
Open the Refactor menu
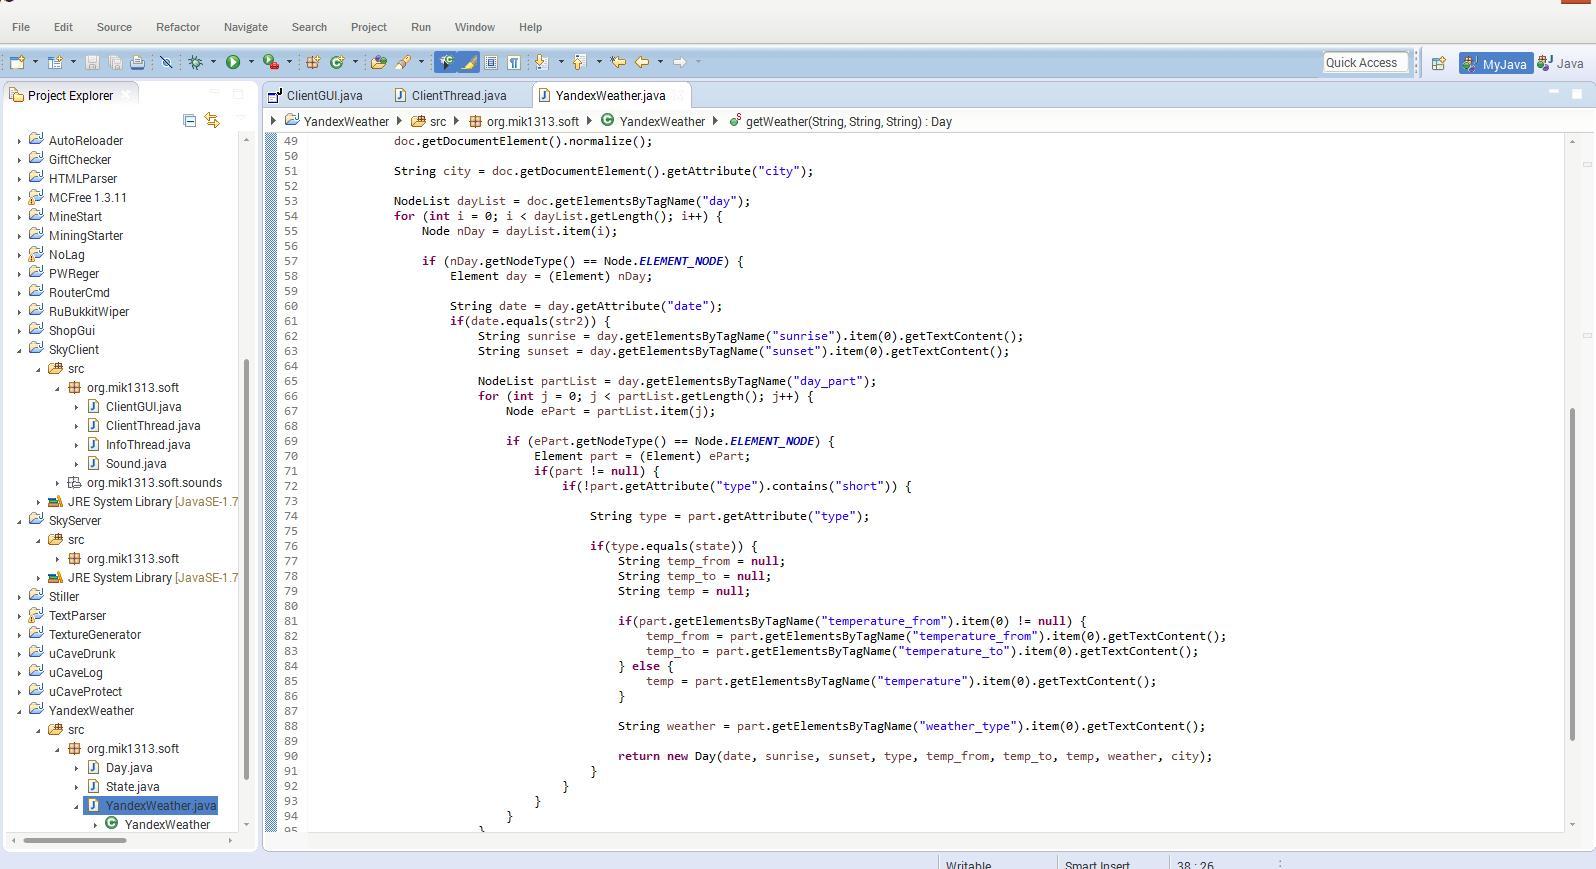[177, 27]
